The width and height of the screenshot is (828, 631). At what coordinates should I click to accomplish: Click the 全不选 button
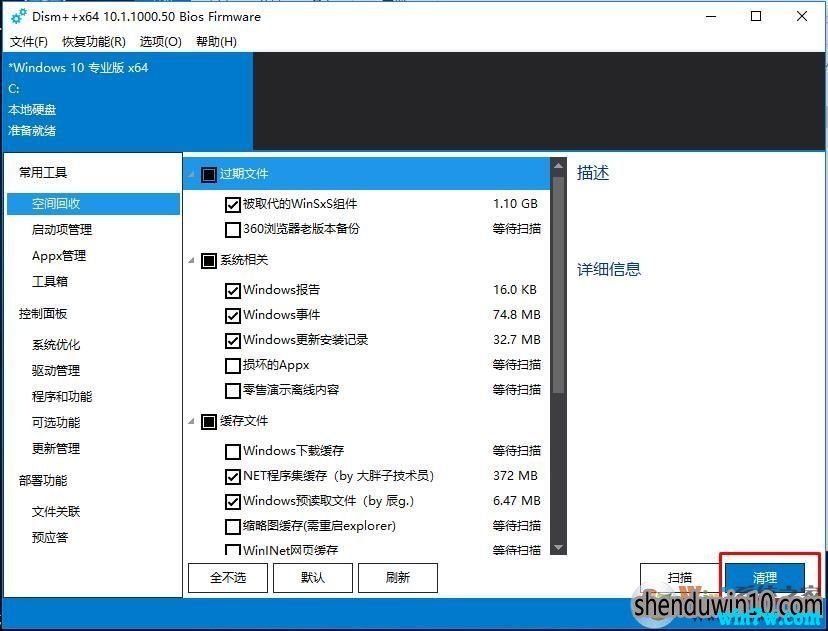[228, 578]
